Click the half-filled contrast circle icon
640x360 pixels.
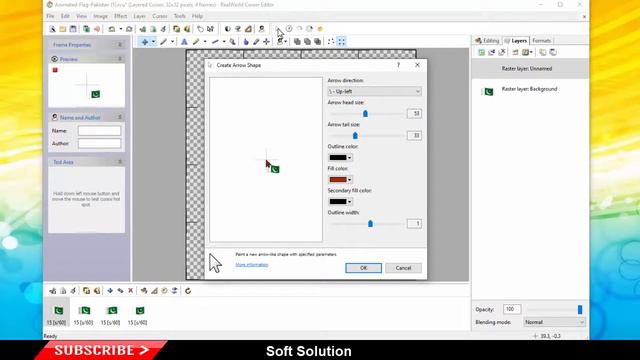227,29
